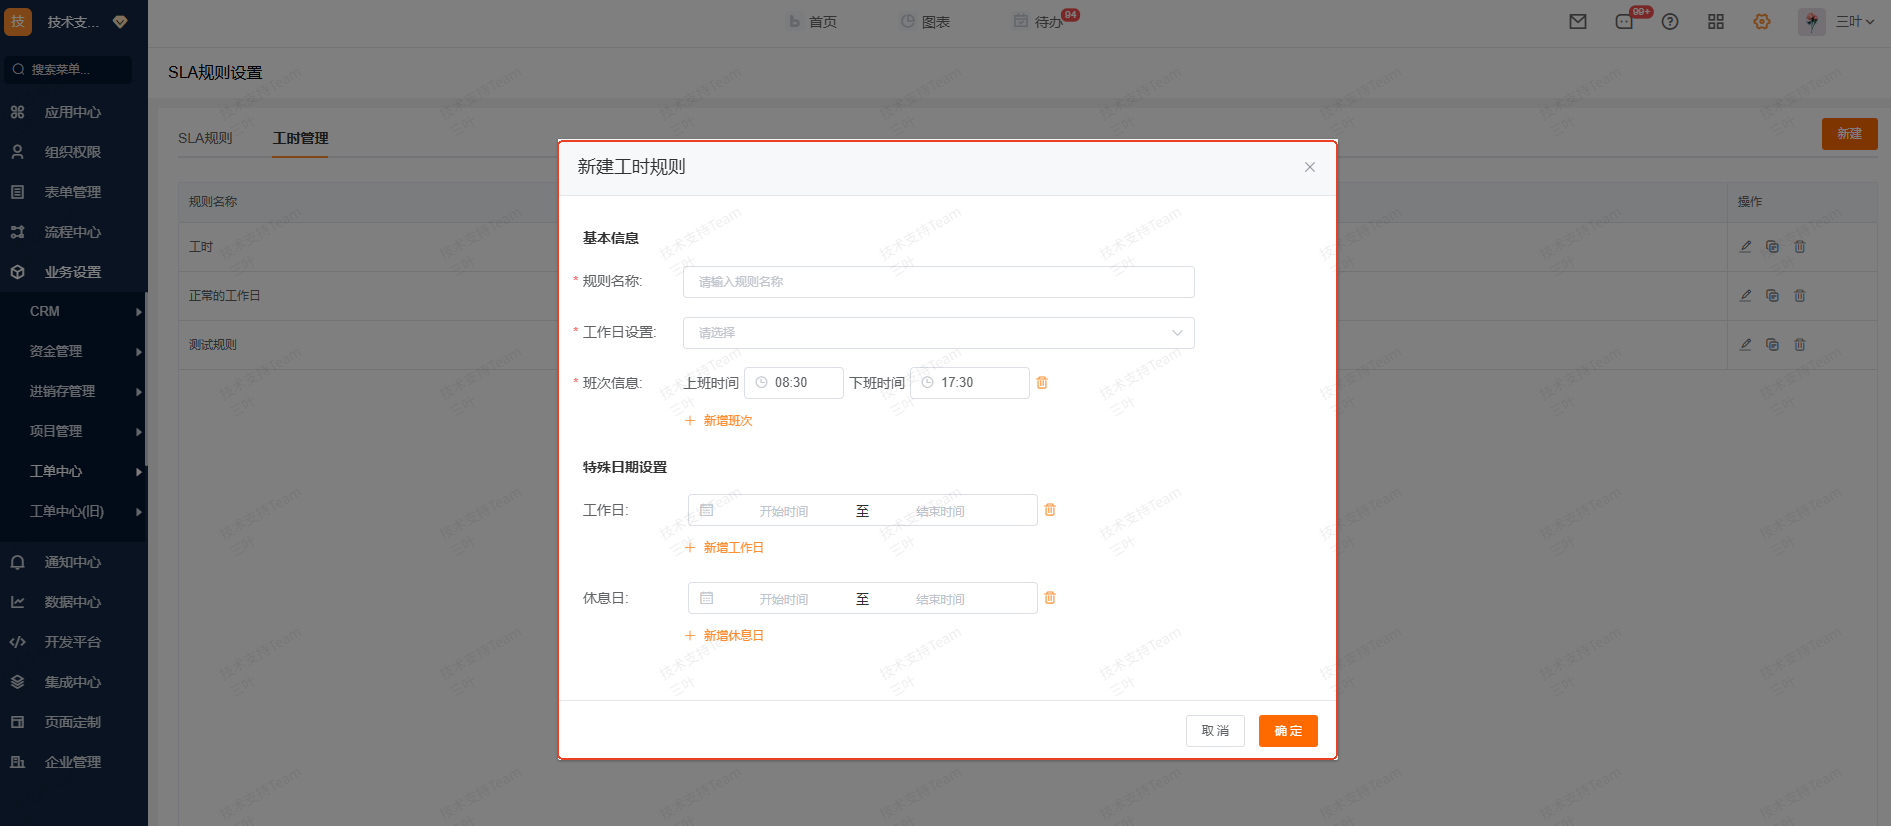
Task: Open the orange settings gear icon
Action: click(x=1762, y=22)
